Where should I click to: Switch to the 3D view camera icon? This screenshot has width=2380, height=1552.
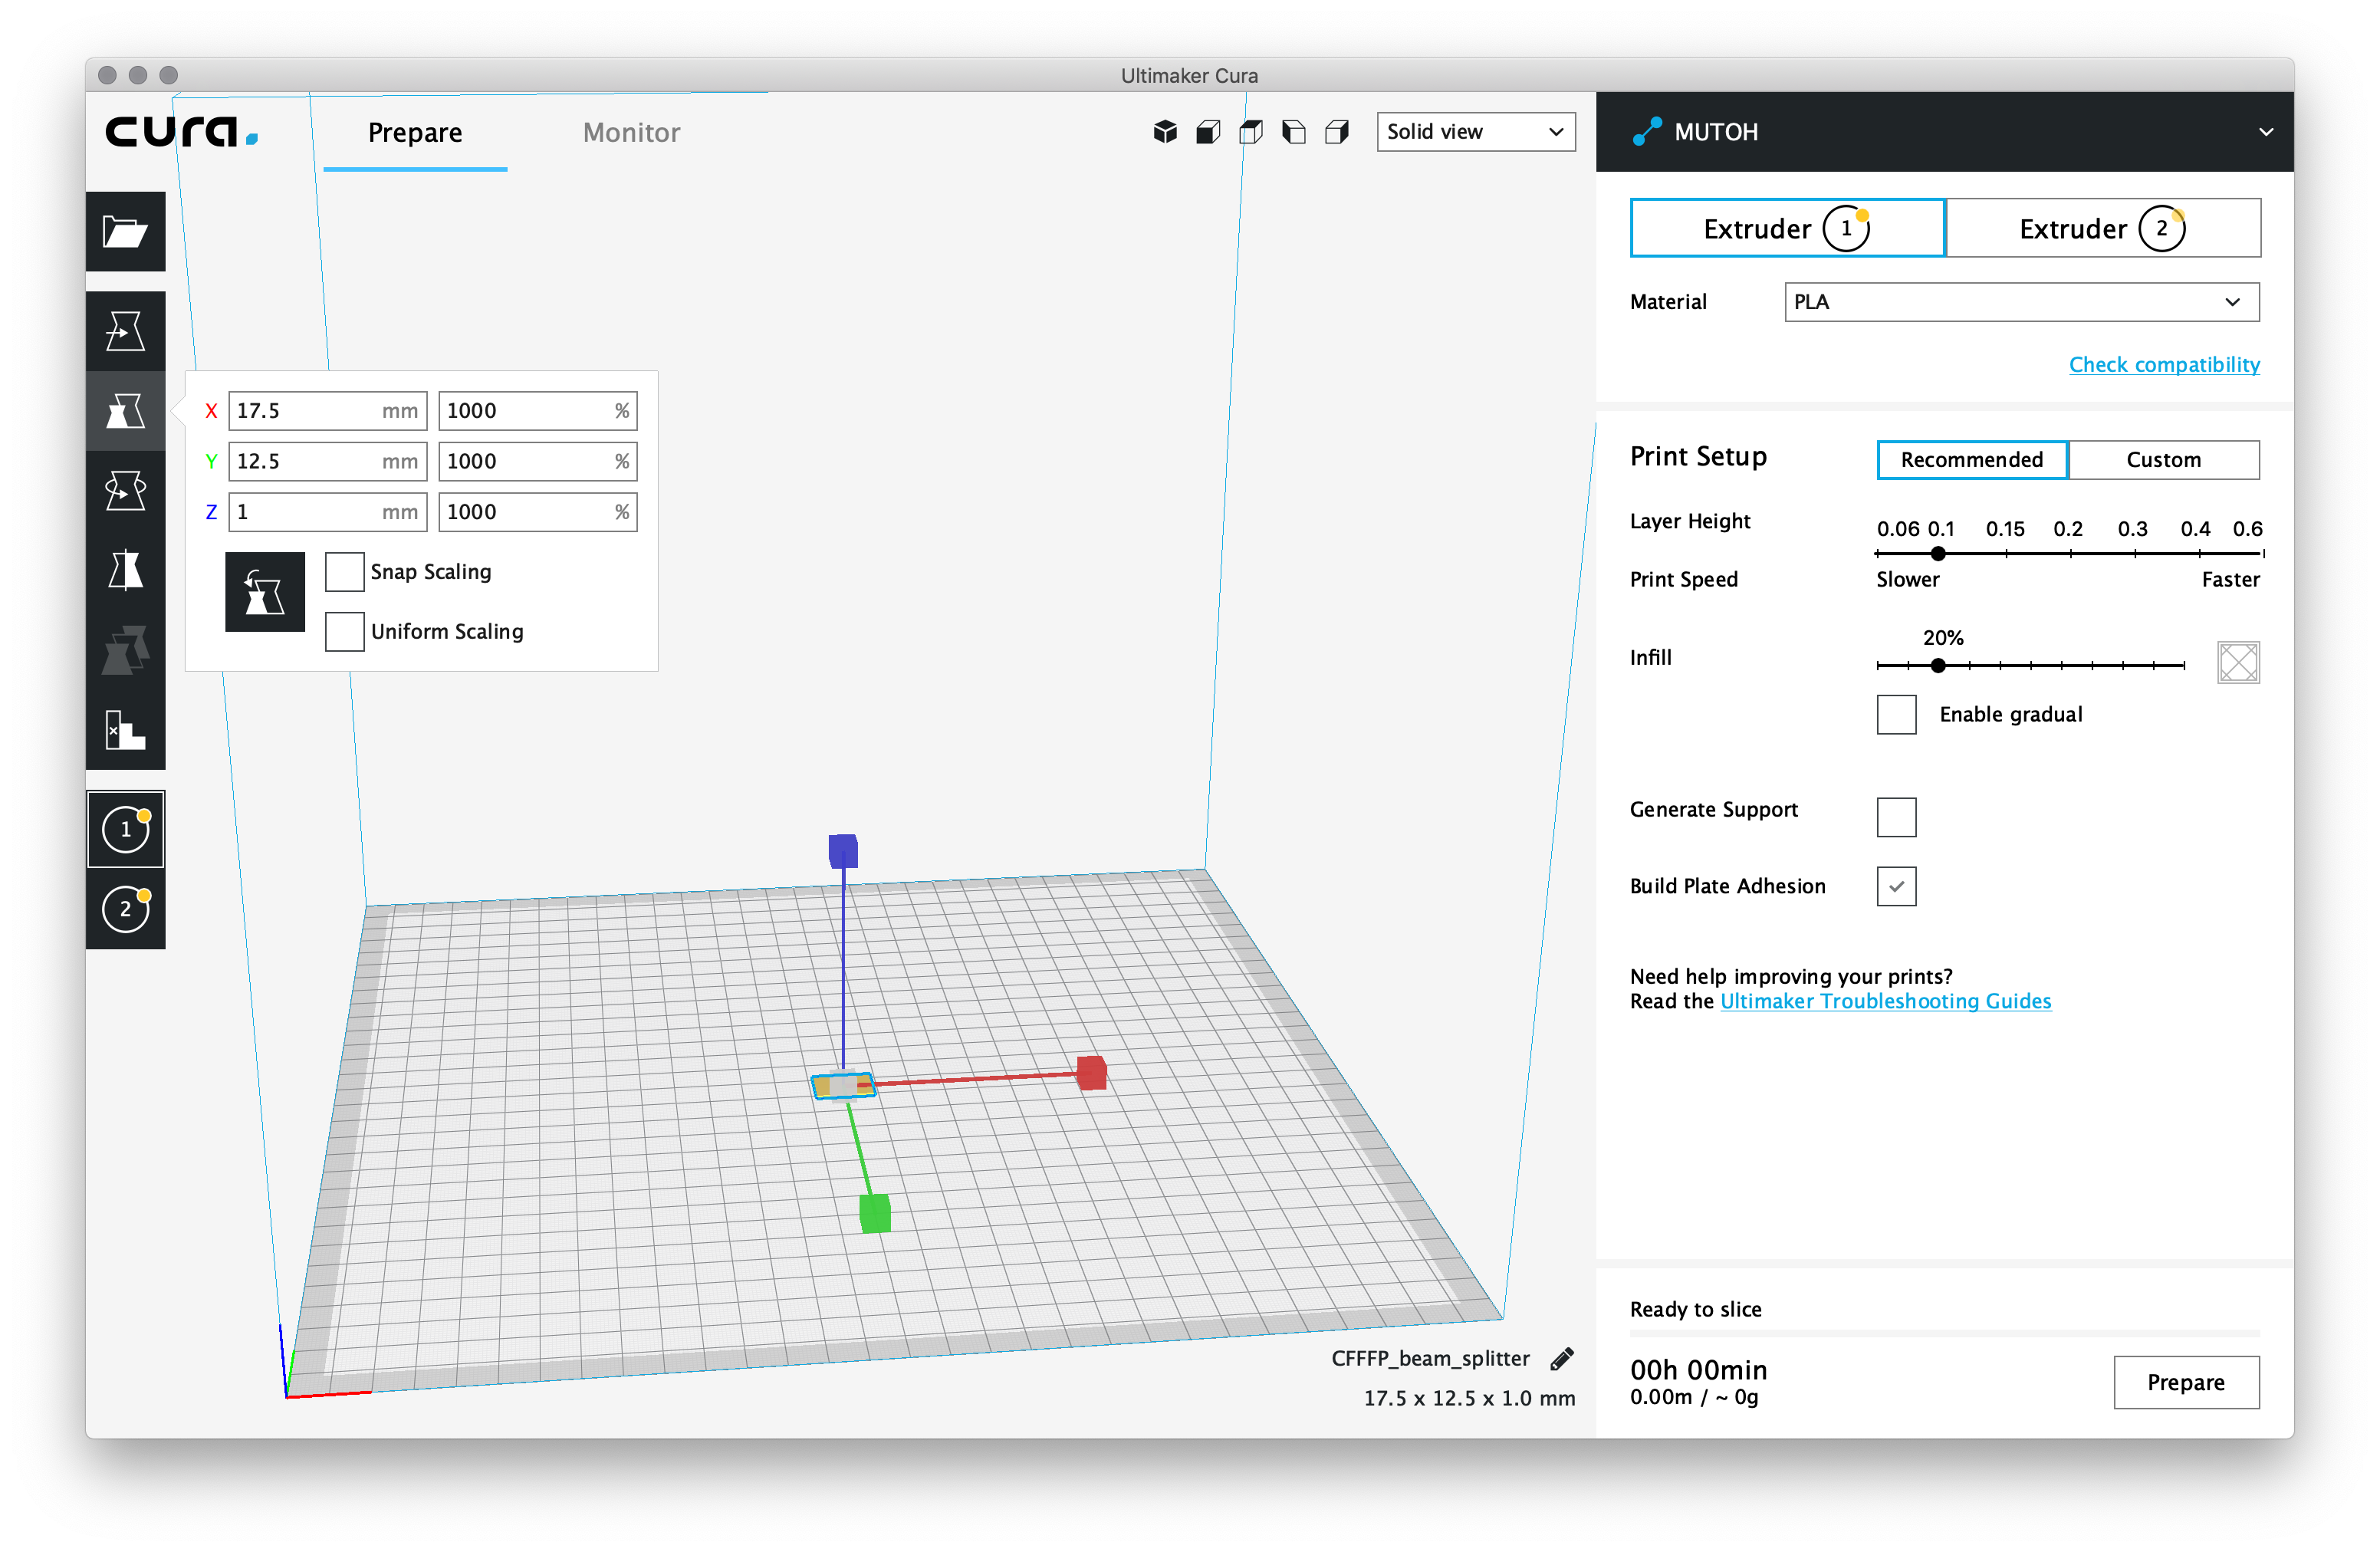(1165, 132)
